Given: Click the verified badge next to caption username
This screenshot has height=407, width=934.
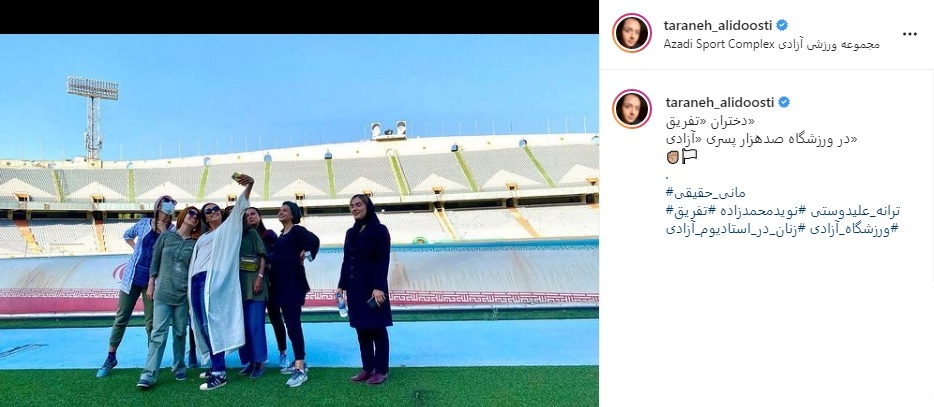Looking at the screenshot, I should [784, 102].
